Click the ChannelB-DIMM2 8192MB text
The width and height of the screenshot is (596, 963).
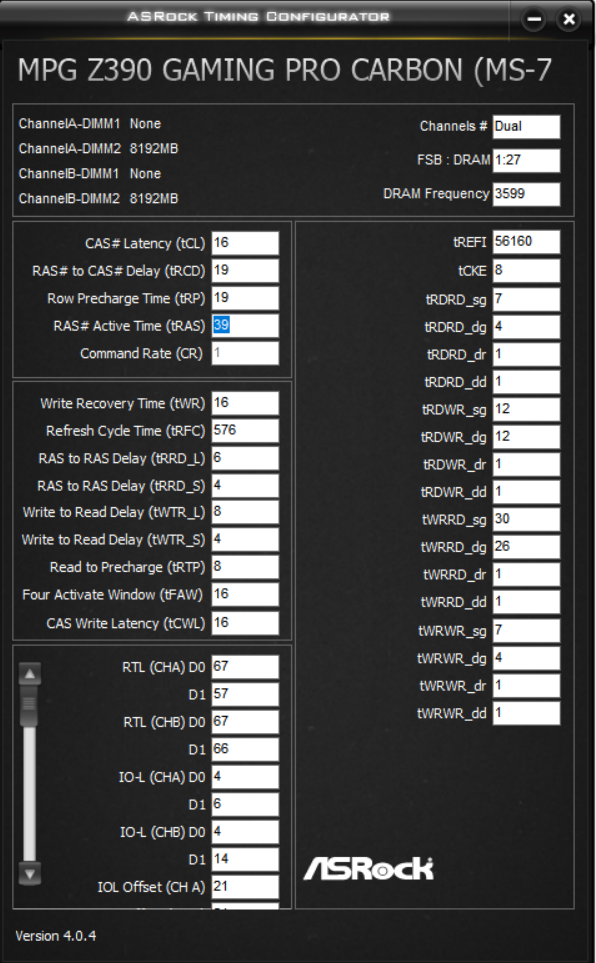click(x=98, y=198)
